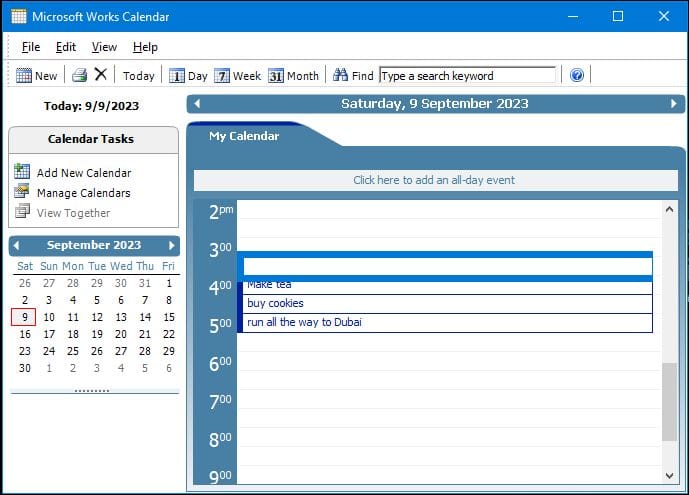This screenshot has height=495, width=689.
Task: Go to next month in mini calendar
Action: point(171,245)
